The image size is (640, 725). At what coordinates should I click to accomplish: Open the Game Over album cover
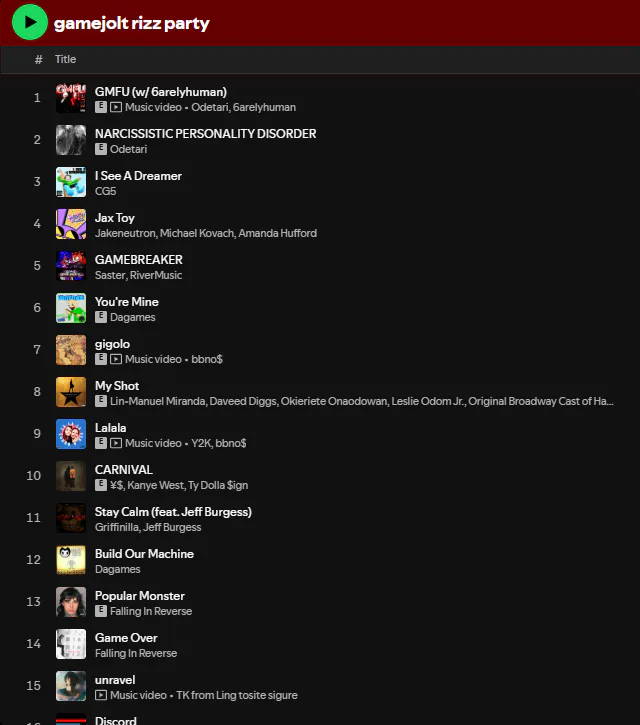[71, 644]
